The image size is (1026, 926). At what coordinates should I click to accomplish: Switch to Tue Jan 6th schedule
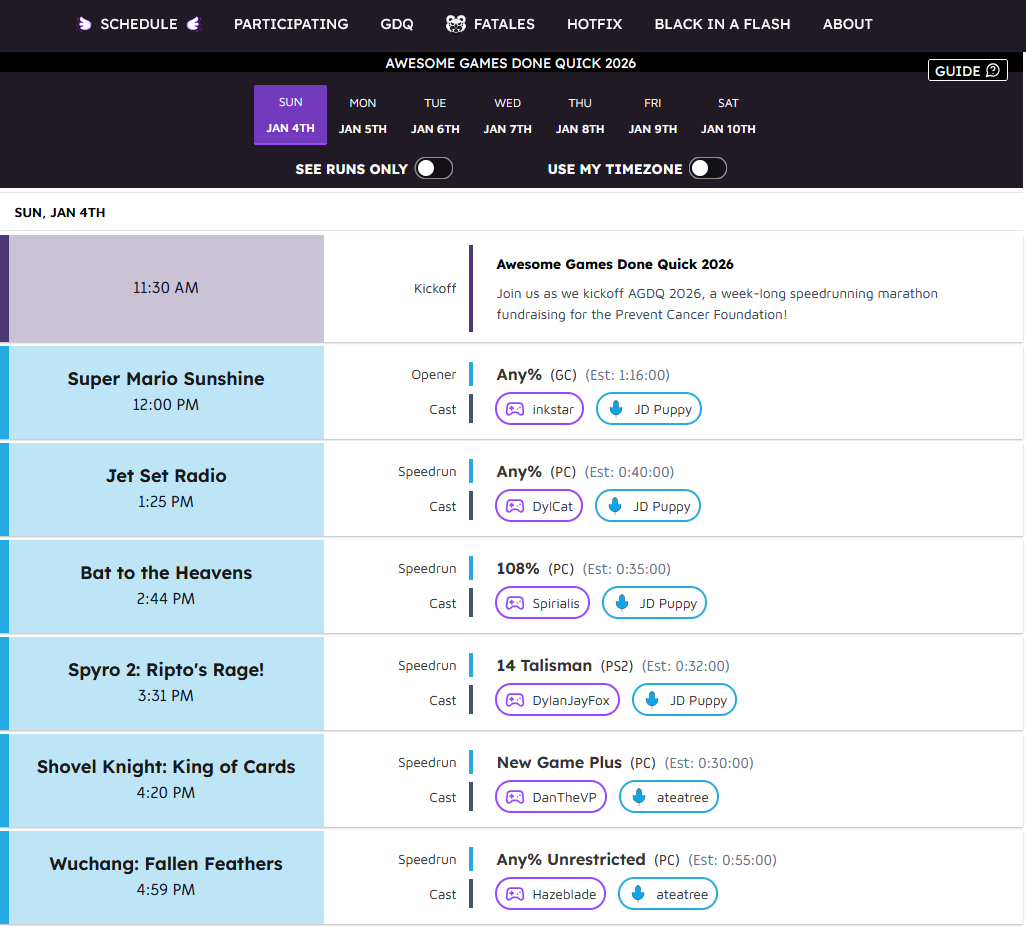(435, 115)
